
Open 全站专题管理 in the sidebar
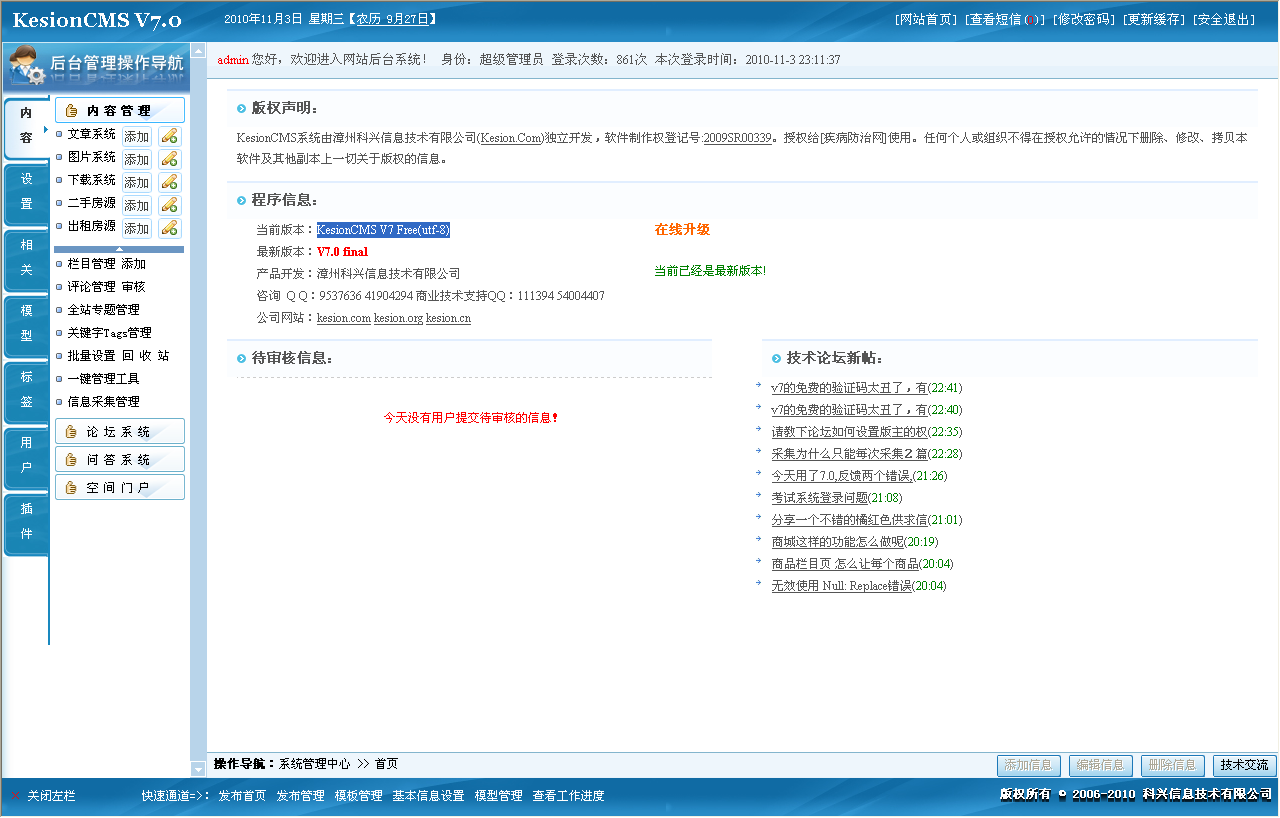103,310
